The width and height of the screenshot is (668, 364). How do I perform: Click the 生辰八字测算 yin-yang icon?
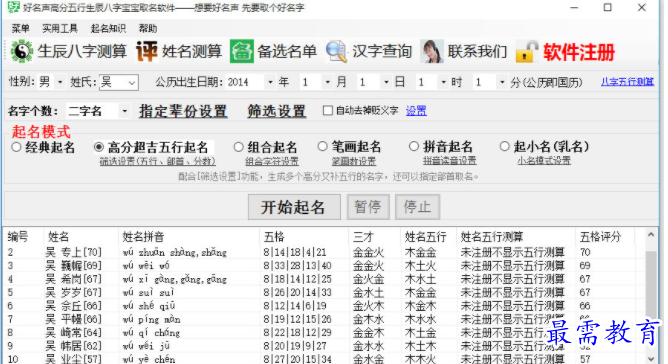tap(21, 51)
